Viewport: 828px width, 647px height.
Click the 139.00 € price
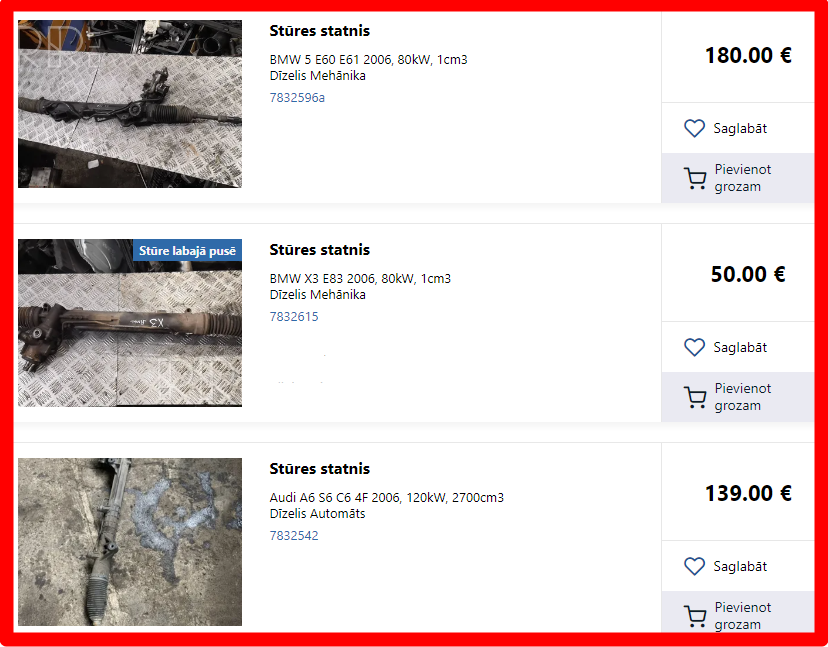pos(748,493)
